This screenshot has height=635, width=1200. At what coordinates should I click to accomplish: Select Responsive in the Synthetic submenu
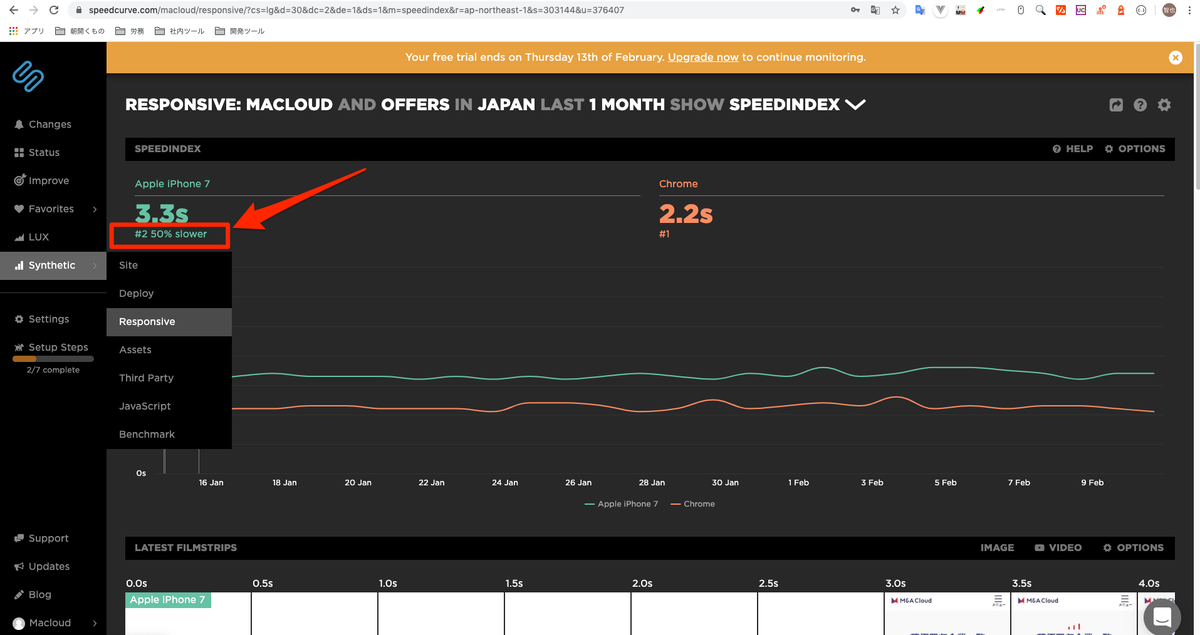[x=169, y=322]
